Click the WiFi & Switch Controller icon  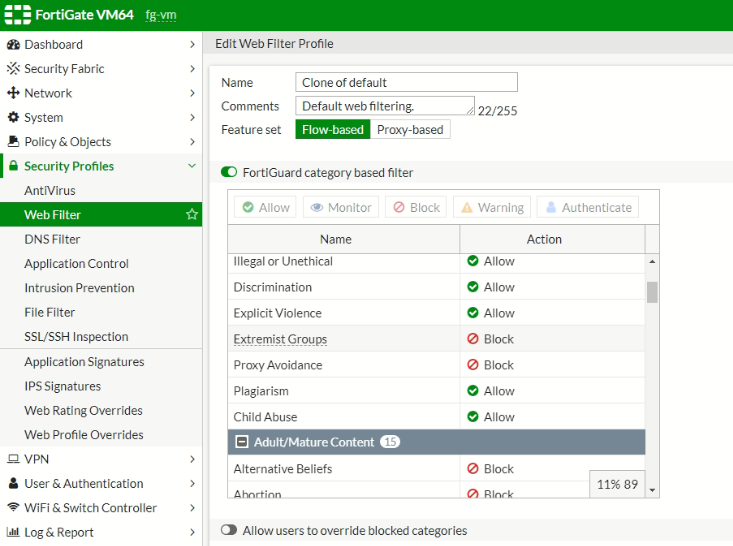[13, 507]
